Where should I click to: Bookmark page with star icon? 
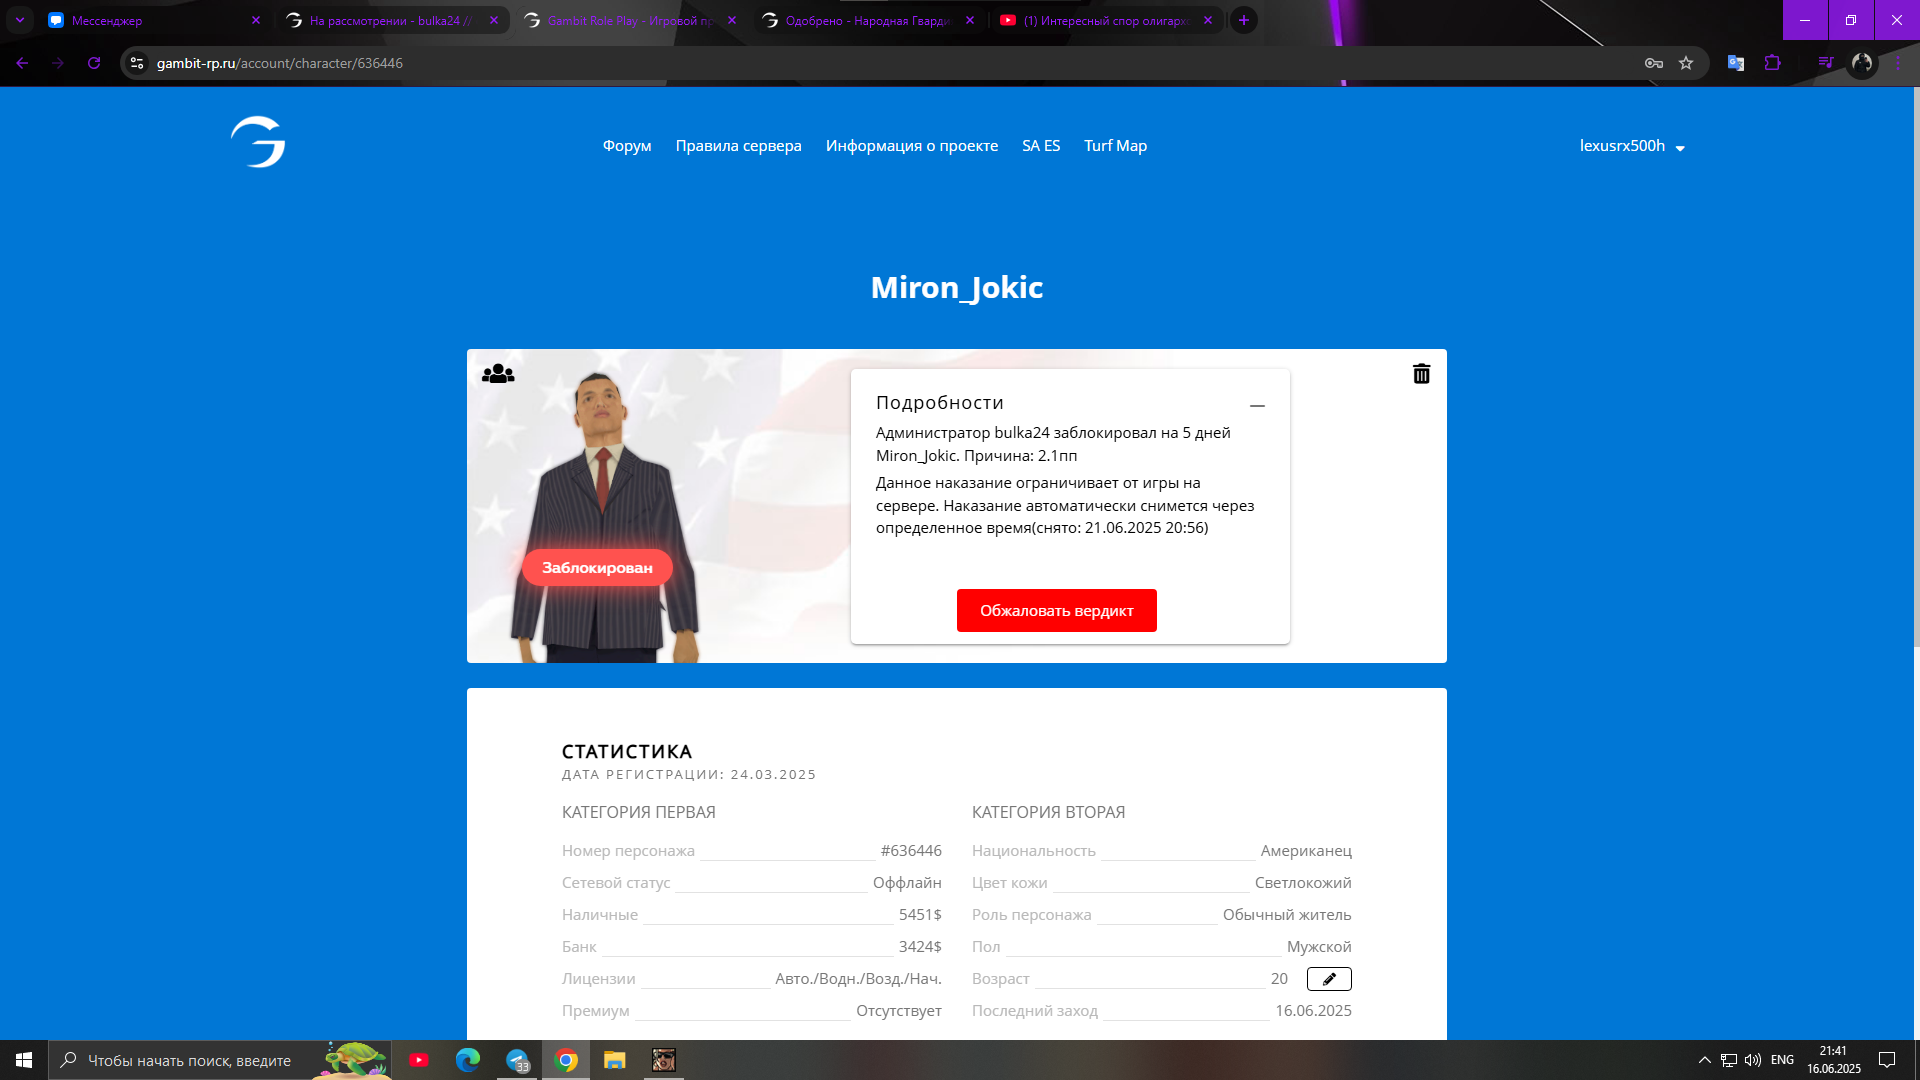coord(1686,63)
